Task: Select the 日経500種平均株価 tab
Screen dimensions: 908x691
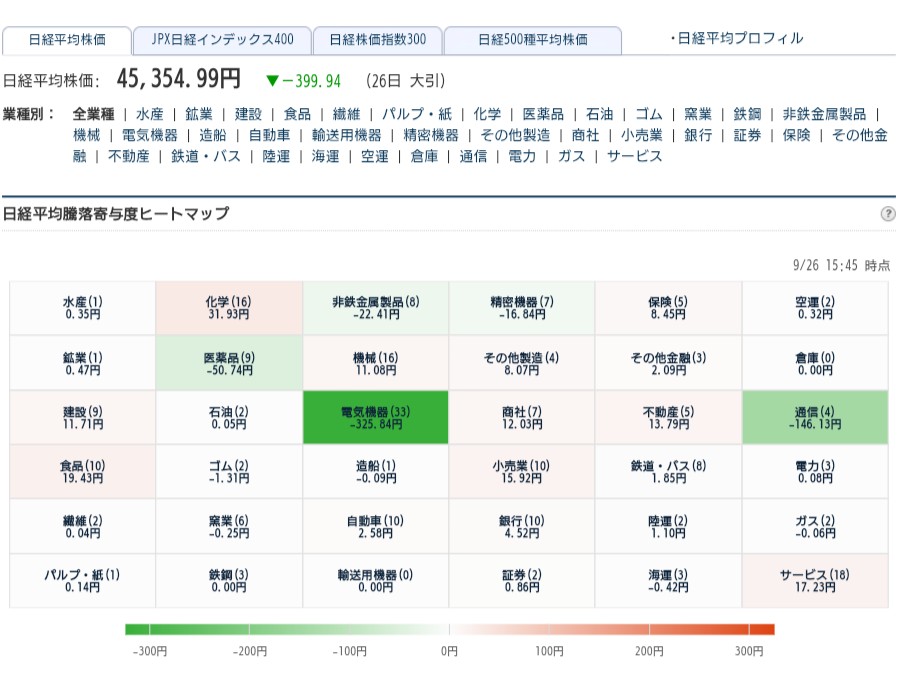Action: click(x=532, y=40)
